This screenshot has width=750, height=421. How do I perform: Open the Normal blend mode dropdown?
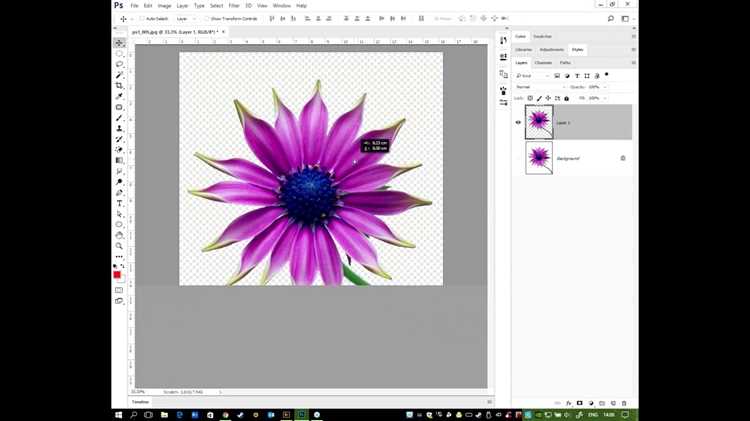(x=540, y=87)
